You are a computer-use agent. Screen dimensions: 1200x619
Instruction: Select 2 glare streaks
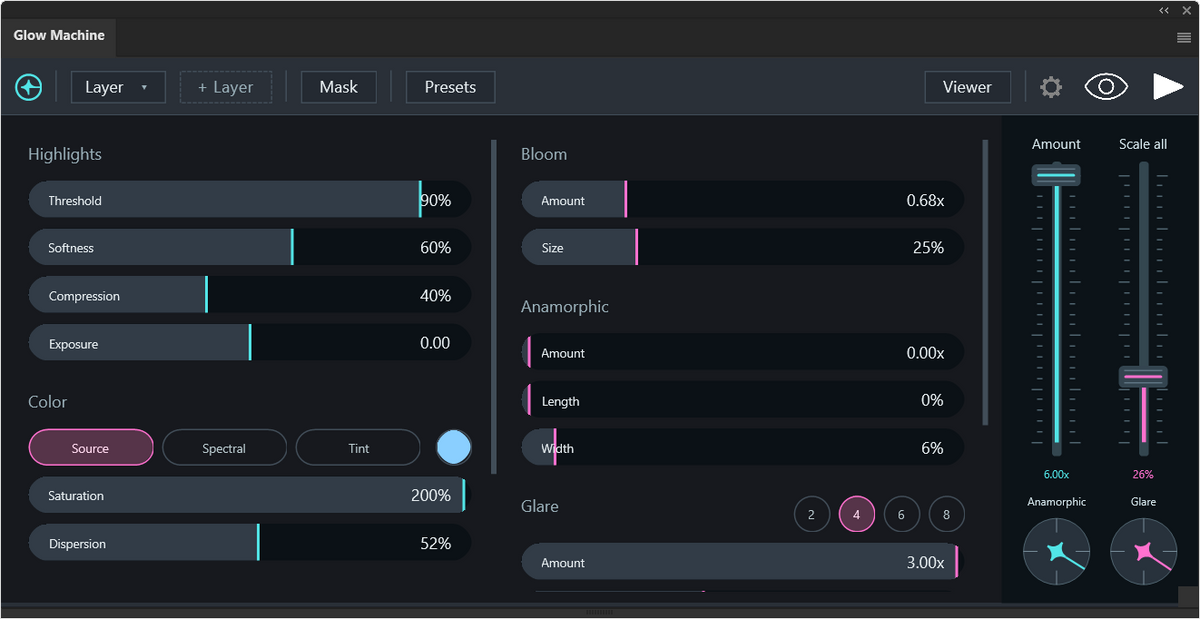pos(811,515)
